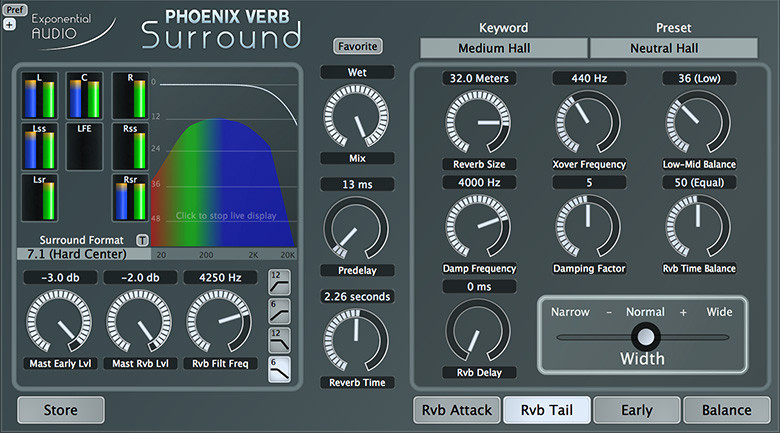780x433 pixels.
Task: Open the Pref button
Action: point(14,9)
